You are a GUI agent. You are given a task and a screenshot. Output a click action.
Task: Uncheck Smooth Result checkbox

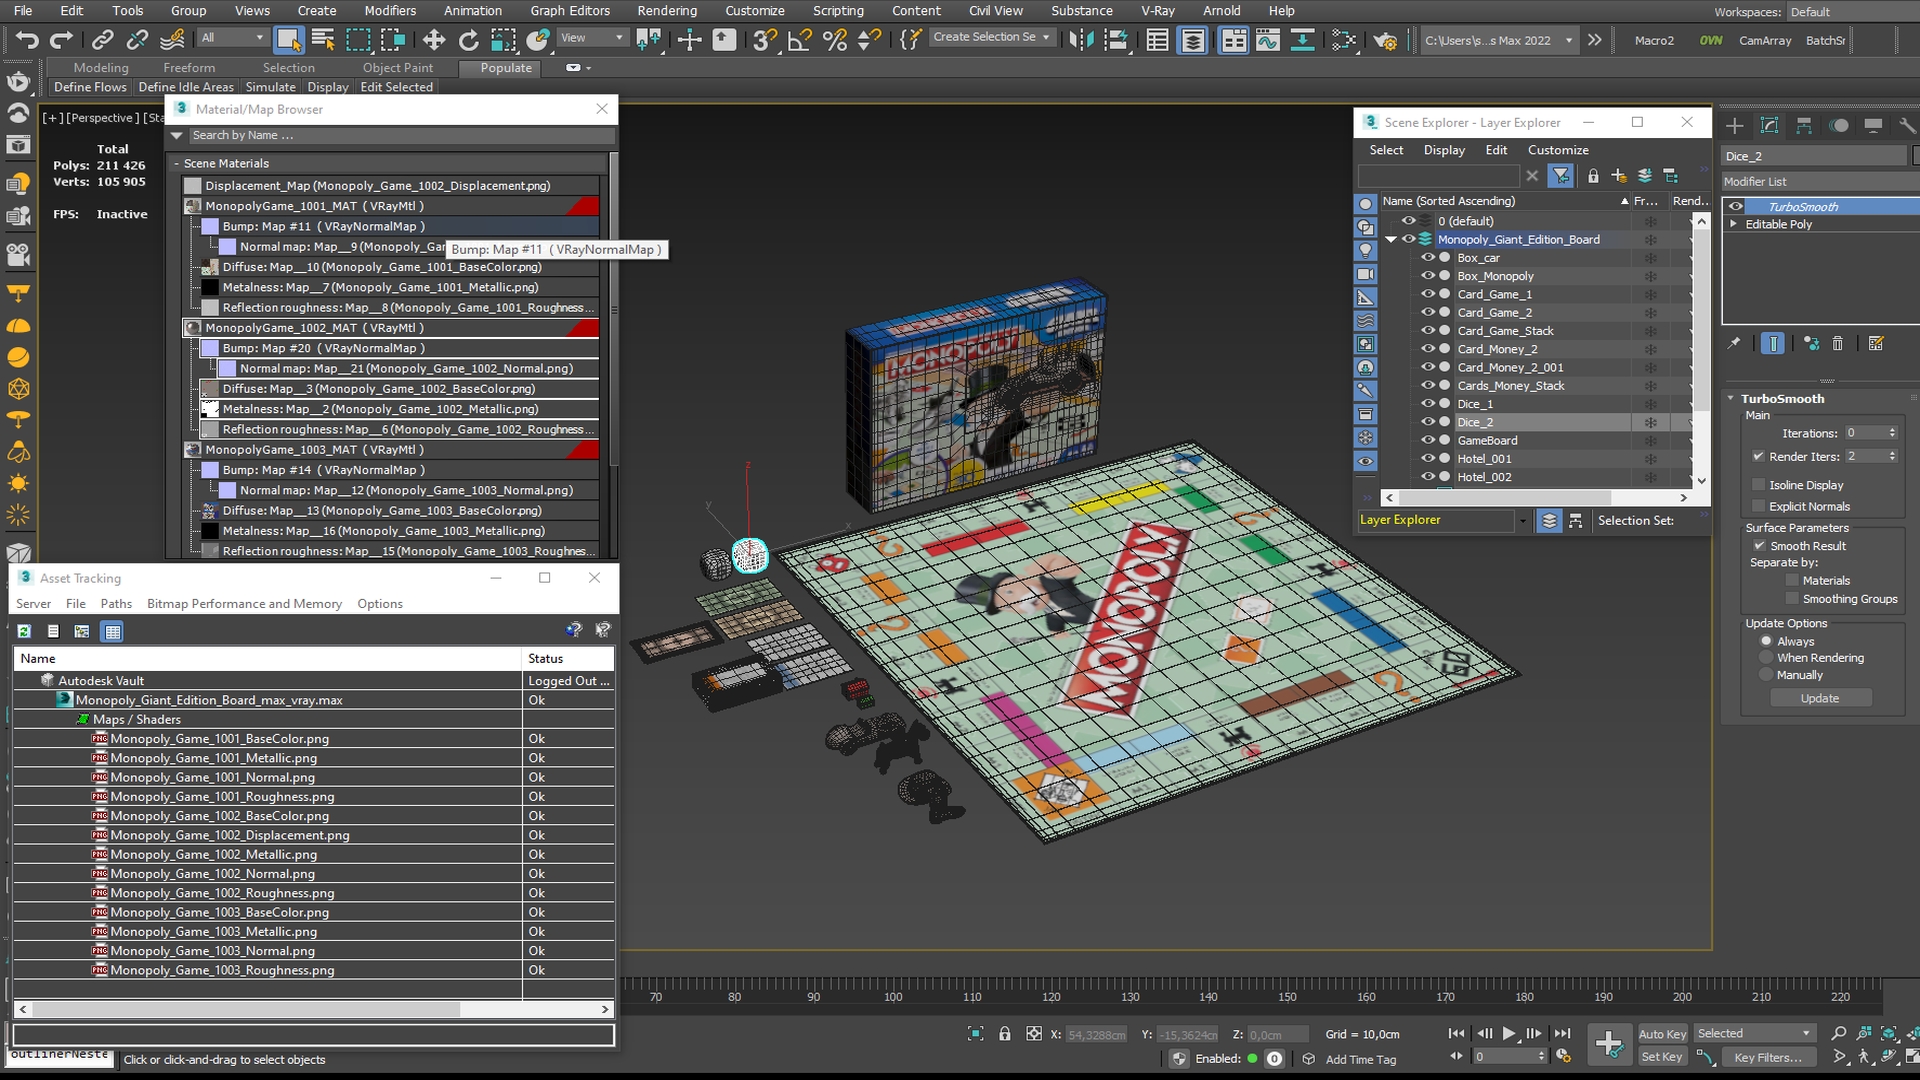(1759, 546)
